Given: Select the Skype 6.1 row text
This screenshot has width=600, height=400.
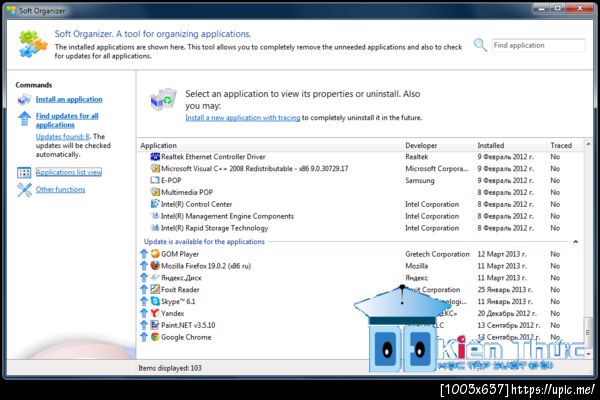Looking at the screenshot, I should point(178,301).
